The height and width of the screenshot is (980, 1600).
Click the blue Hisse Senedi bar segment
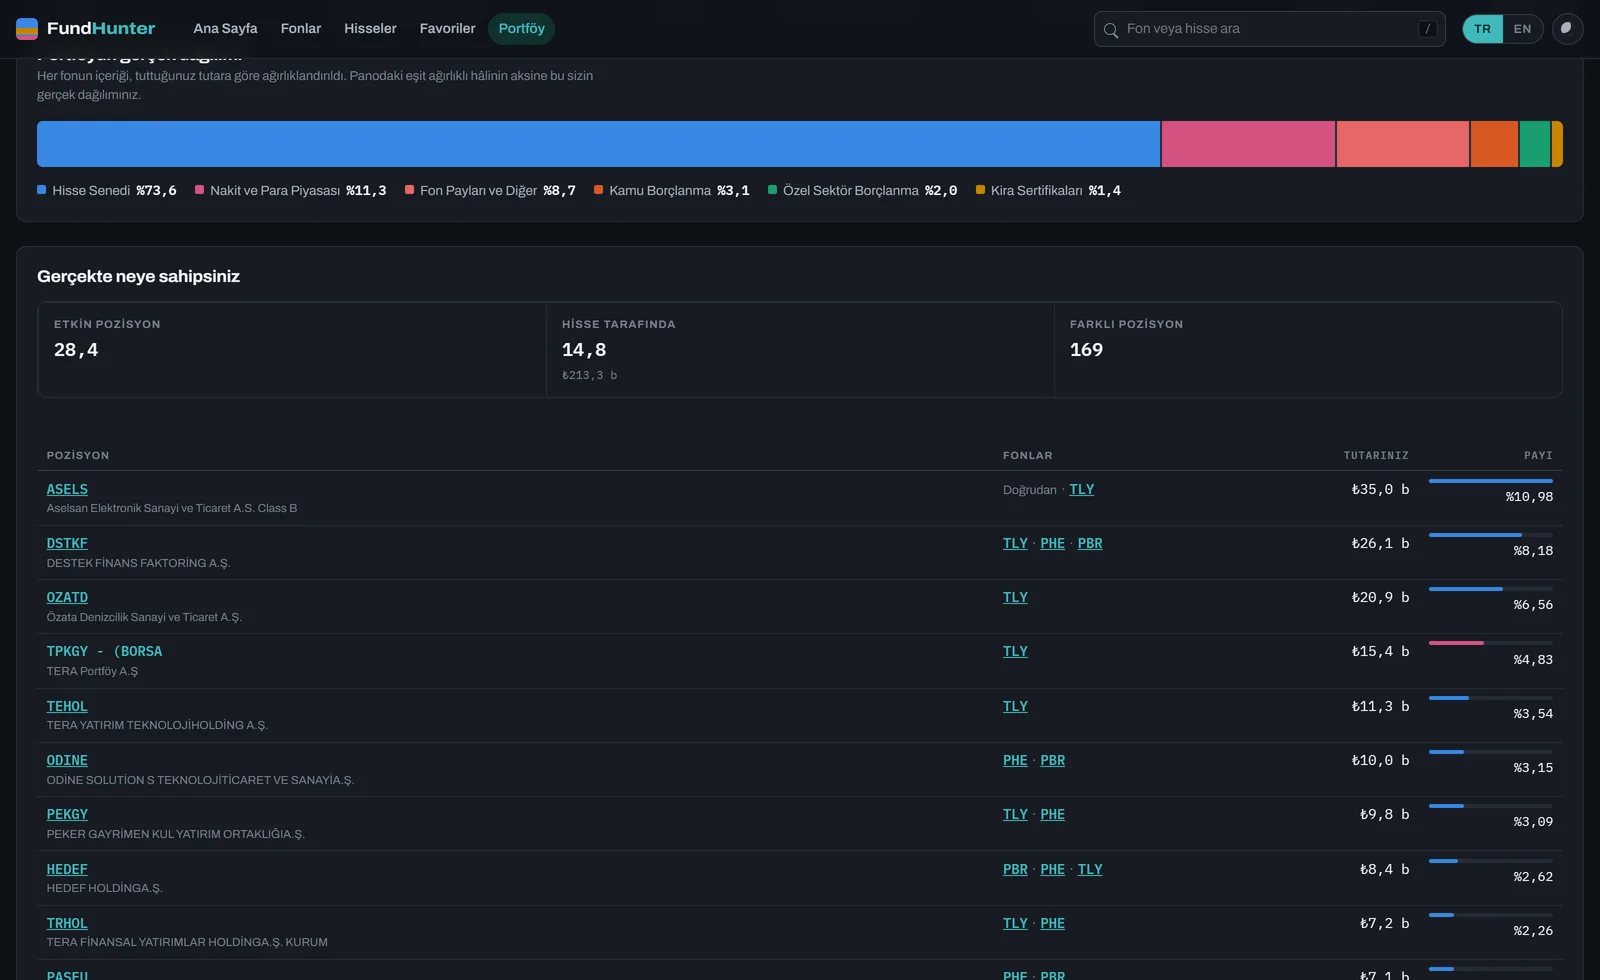pyautogui.click(x=598, y=144)
